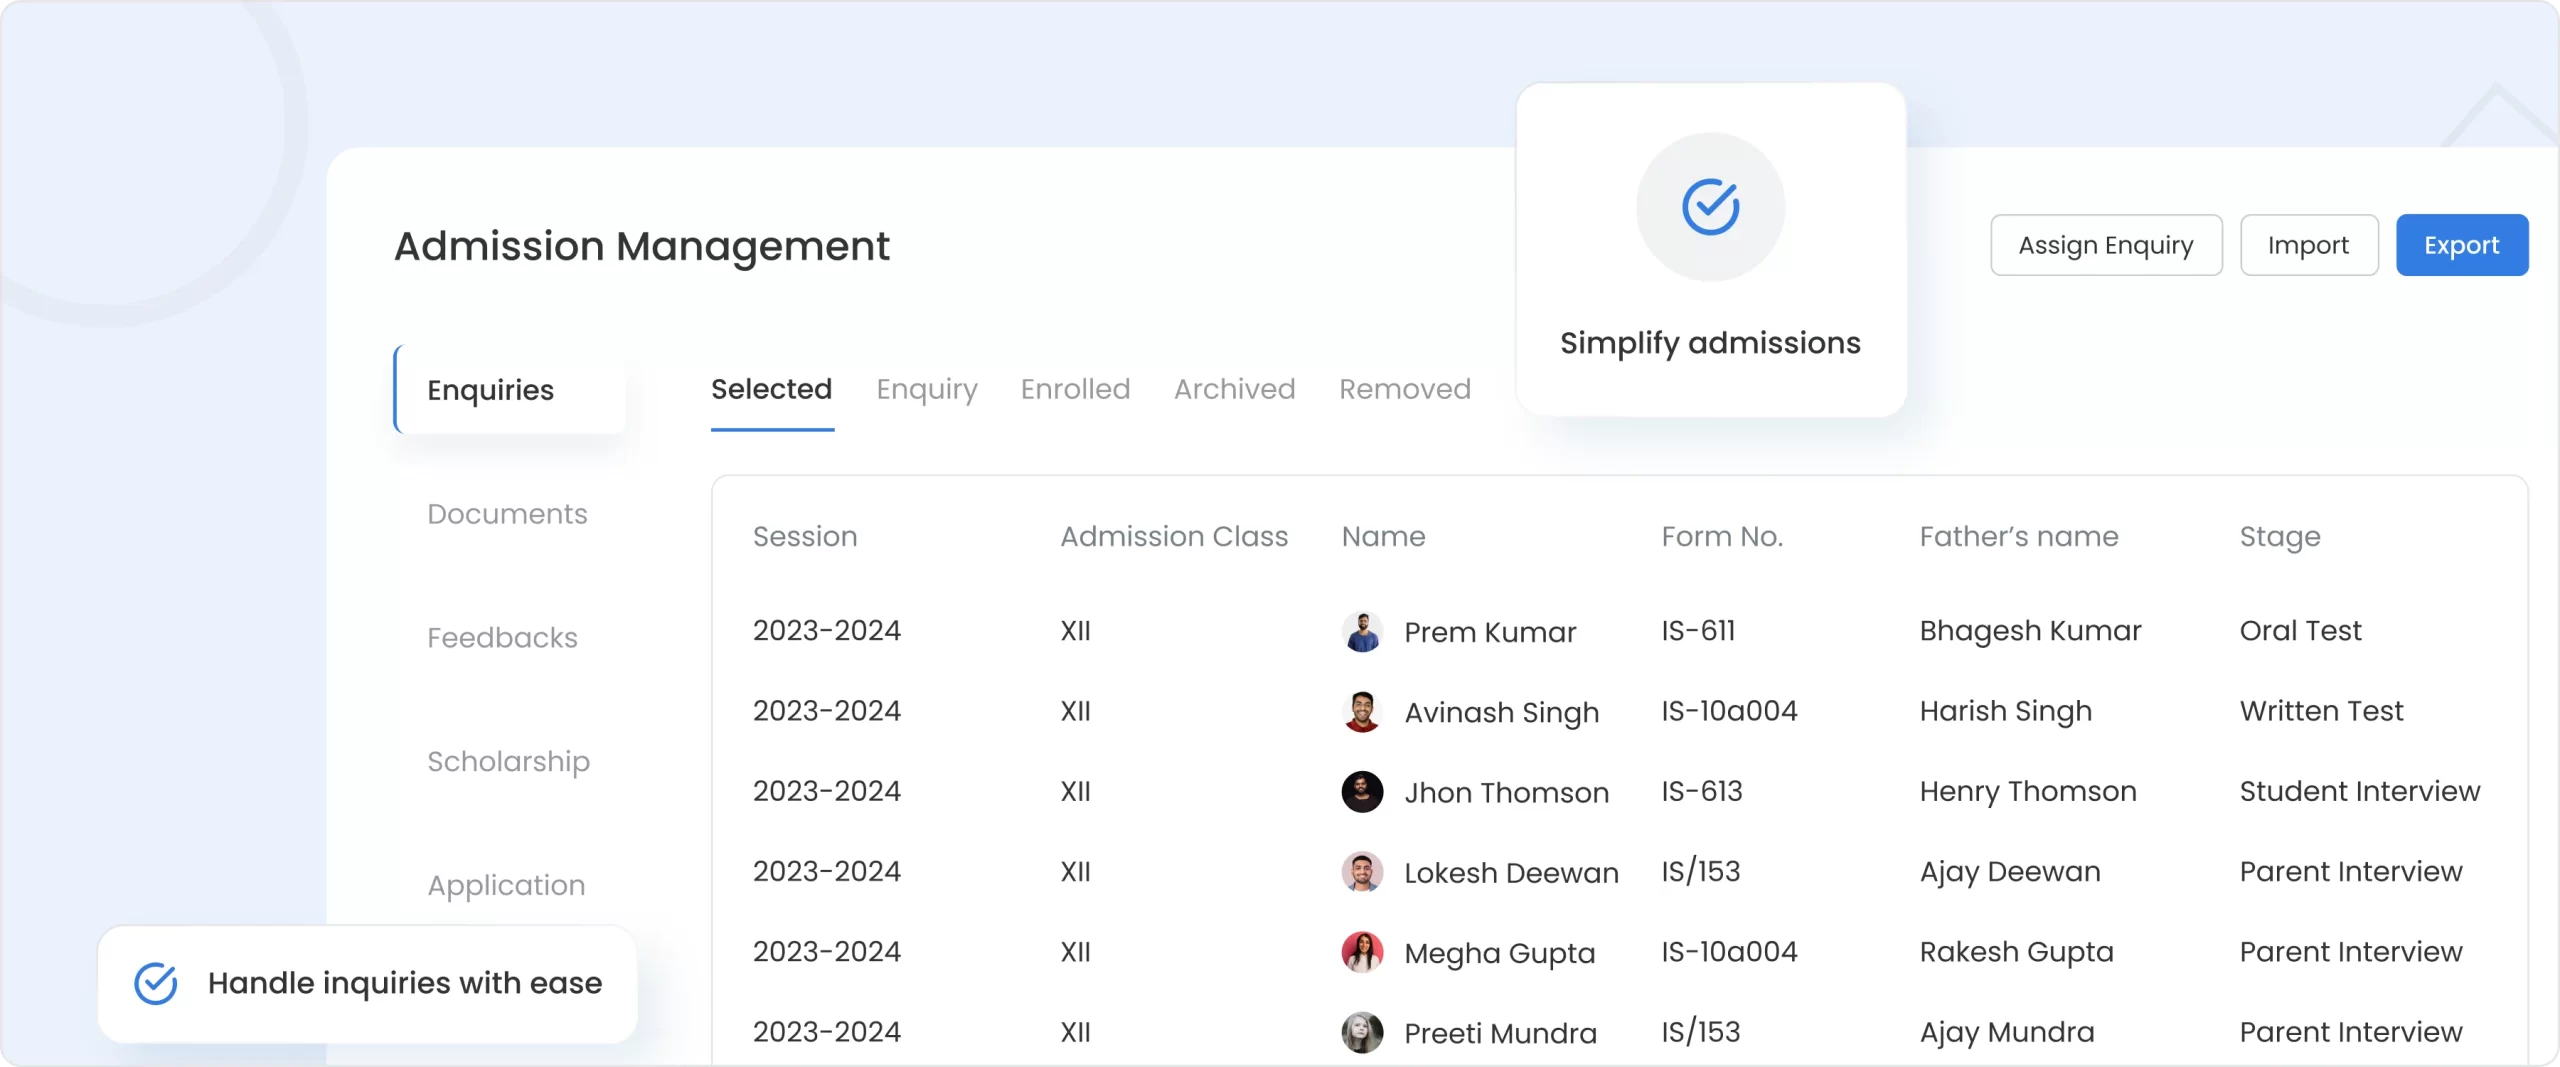Viewport: 2560px width, 1067px height.
Task: Click Lokesh Deewan's profile photo
Action: tap(1362, 872)
